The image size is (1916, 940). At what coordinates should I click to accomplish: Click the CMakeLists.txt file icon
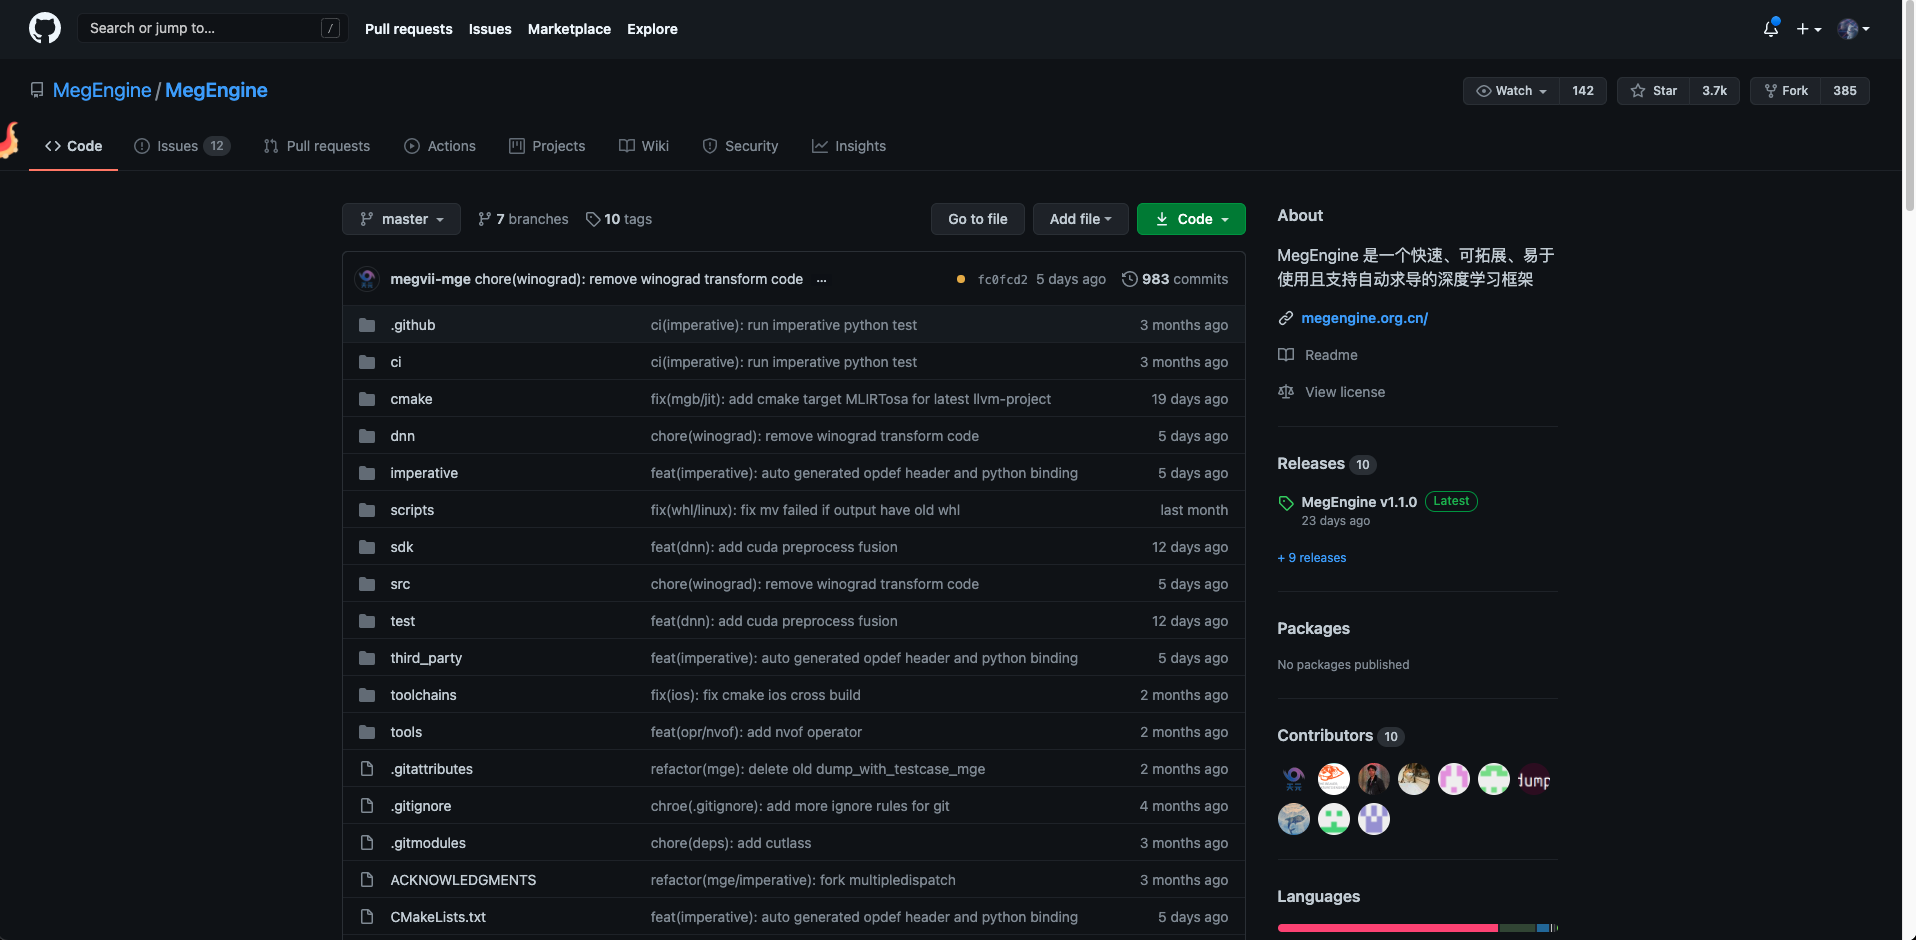[367, 917]
